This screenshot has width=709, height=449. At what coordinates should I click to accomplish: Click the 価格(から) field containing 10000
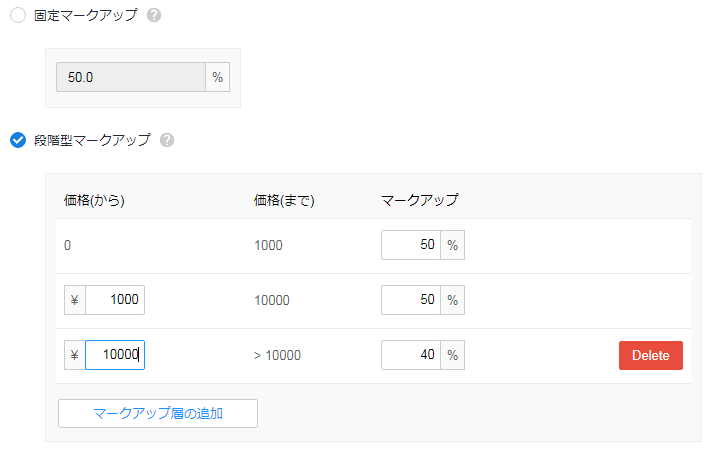pos(115,355)
